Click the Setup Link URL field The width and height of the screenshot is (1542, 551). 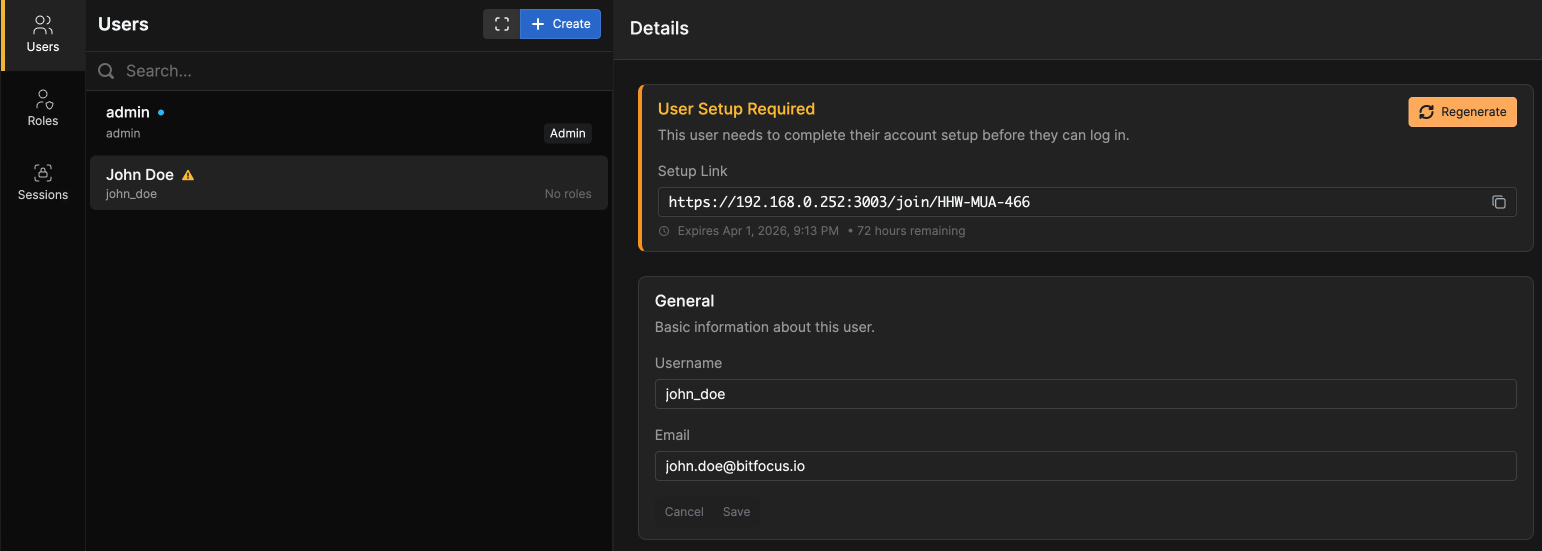click(x=1087, y=202)
